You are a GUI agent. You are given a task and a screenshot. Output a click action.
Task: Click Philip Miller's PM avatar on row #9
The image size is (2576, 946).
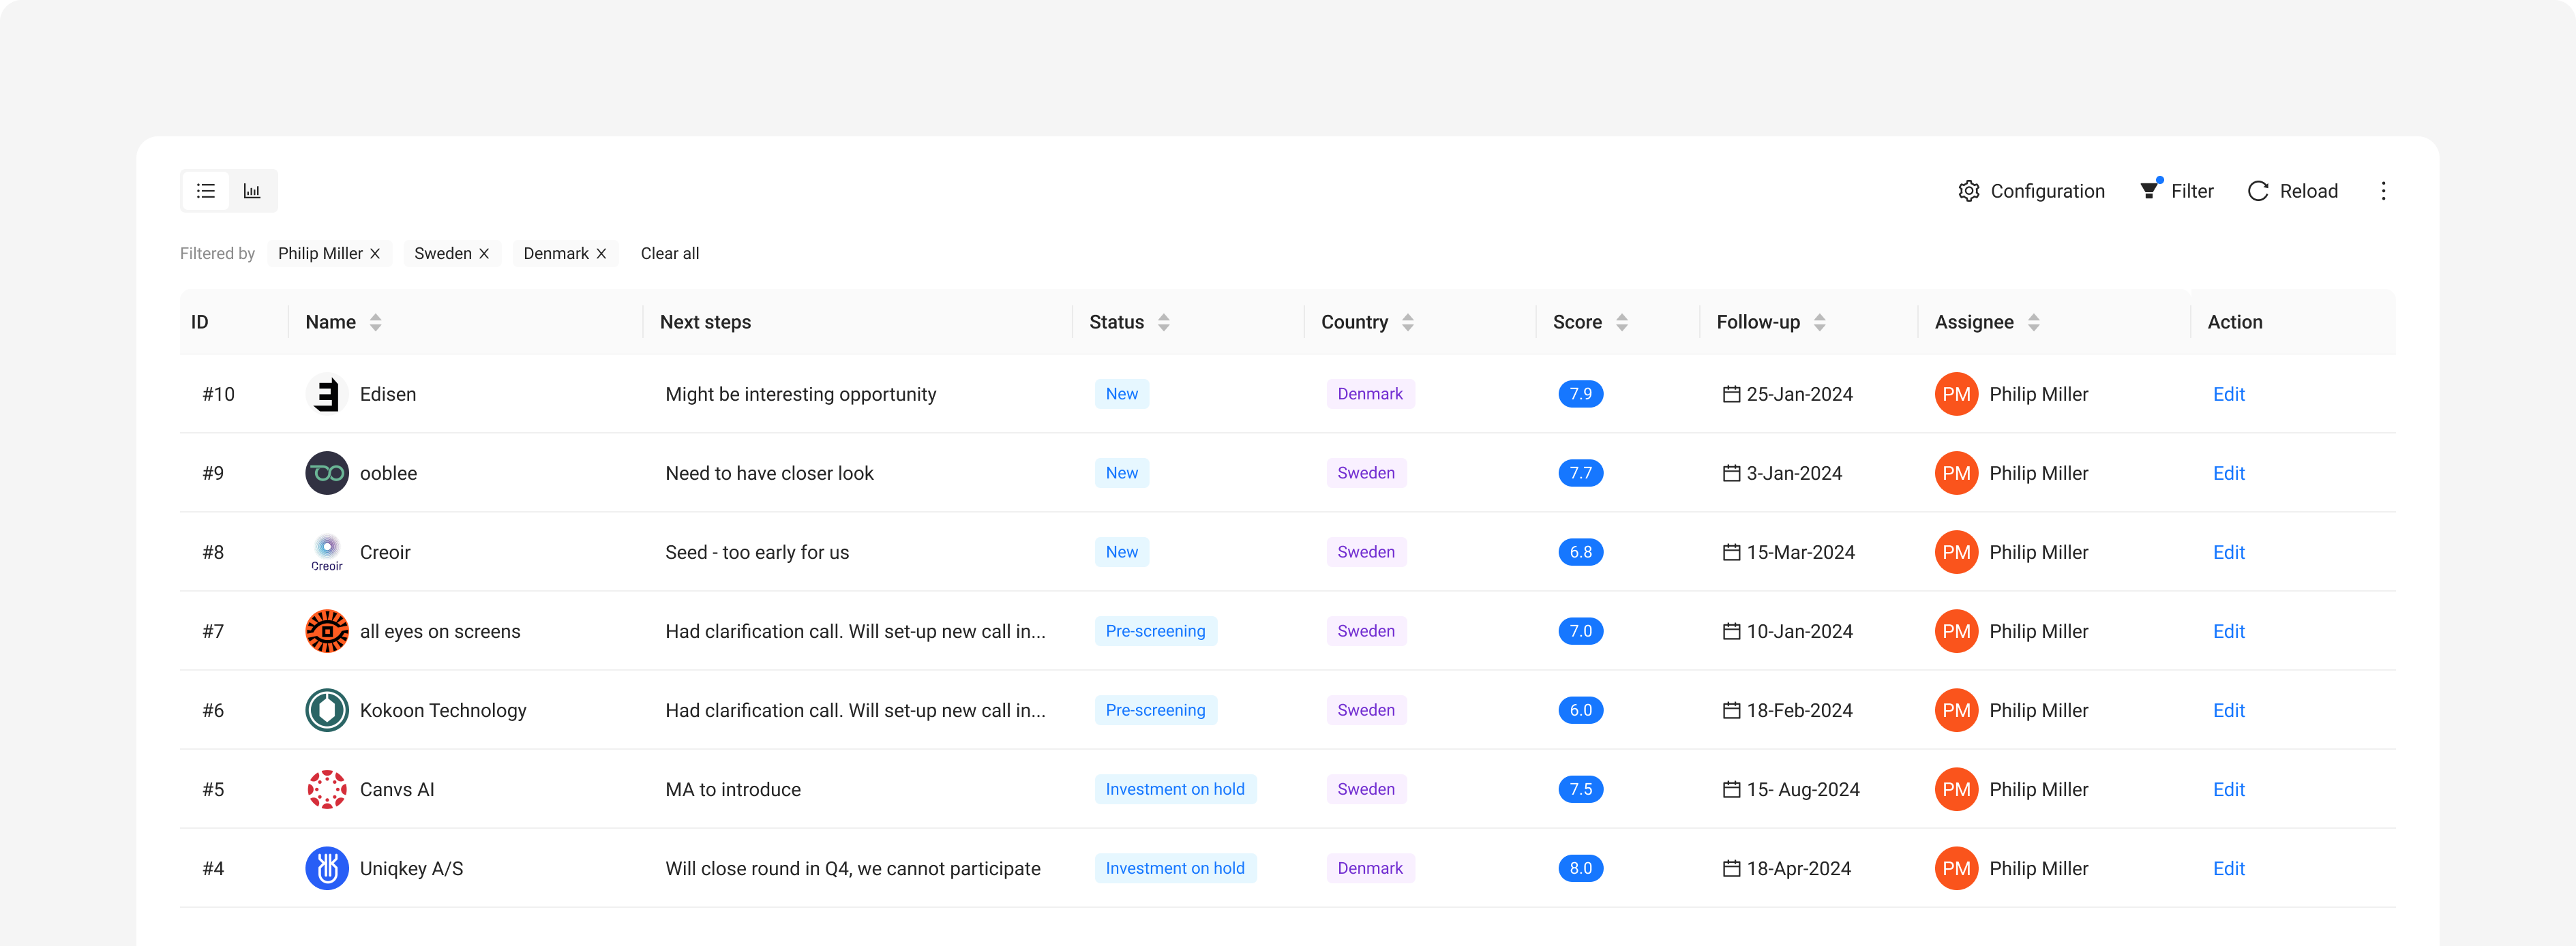(x=1956, y=472)
